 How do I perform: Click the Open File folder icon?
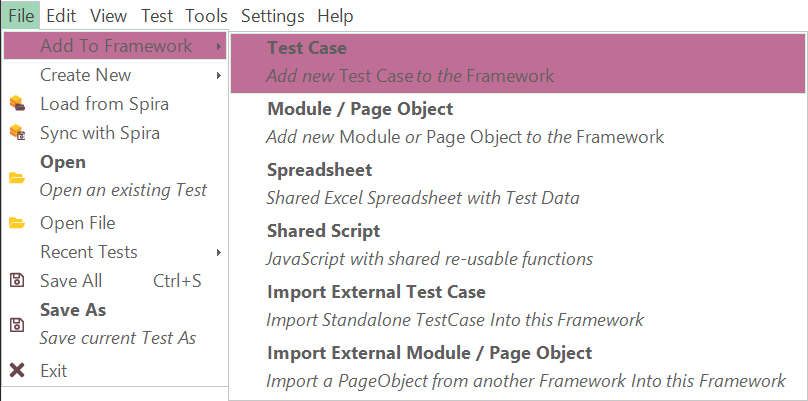click(17, 223)
